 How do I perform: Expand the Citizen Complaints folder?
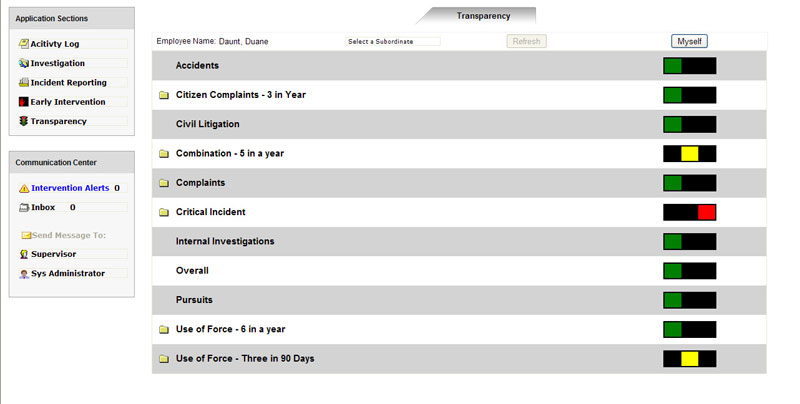[x=164, y=95]
